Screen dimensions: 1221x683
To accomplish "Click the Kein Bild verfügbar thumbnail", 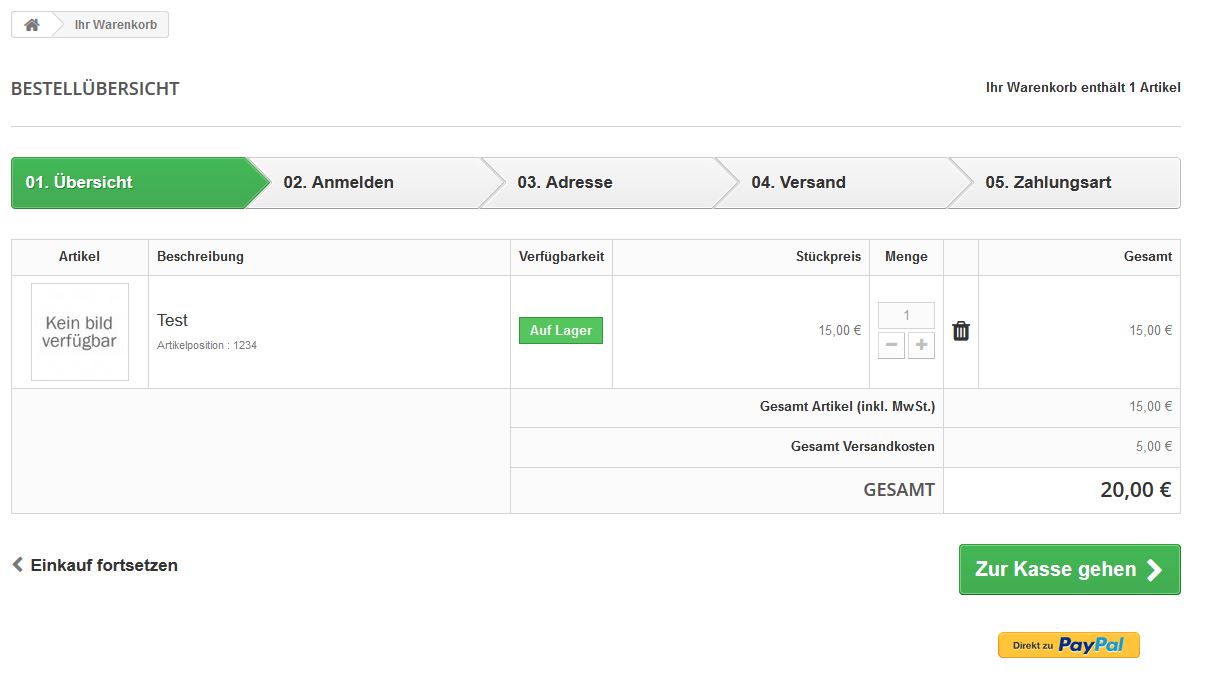I will pos(80,332).
